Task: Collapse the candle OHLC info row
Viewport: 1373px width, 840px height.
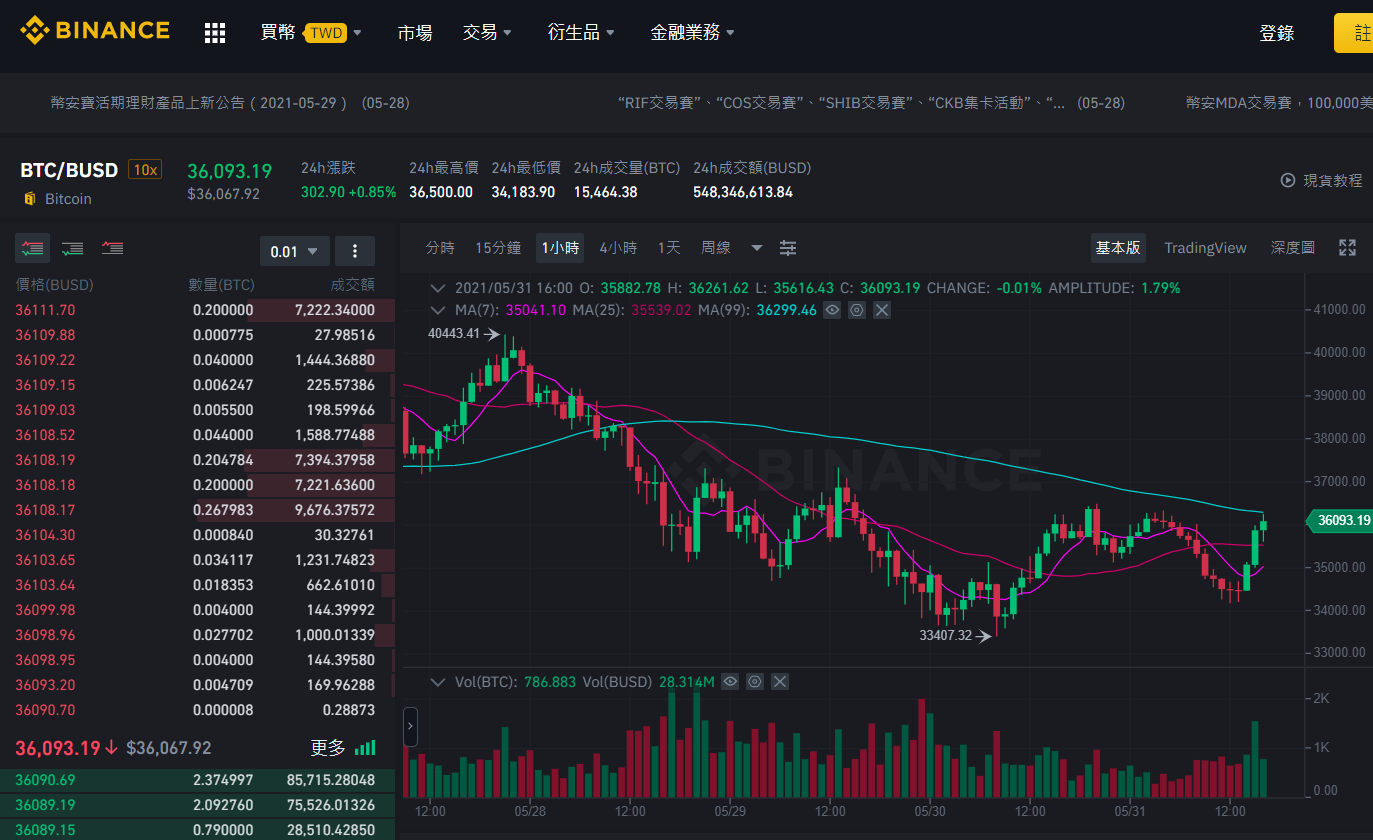Action: (x=437, y=288)
